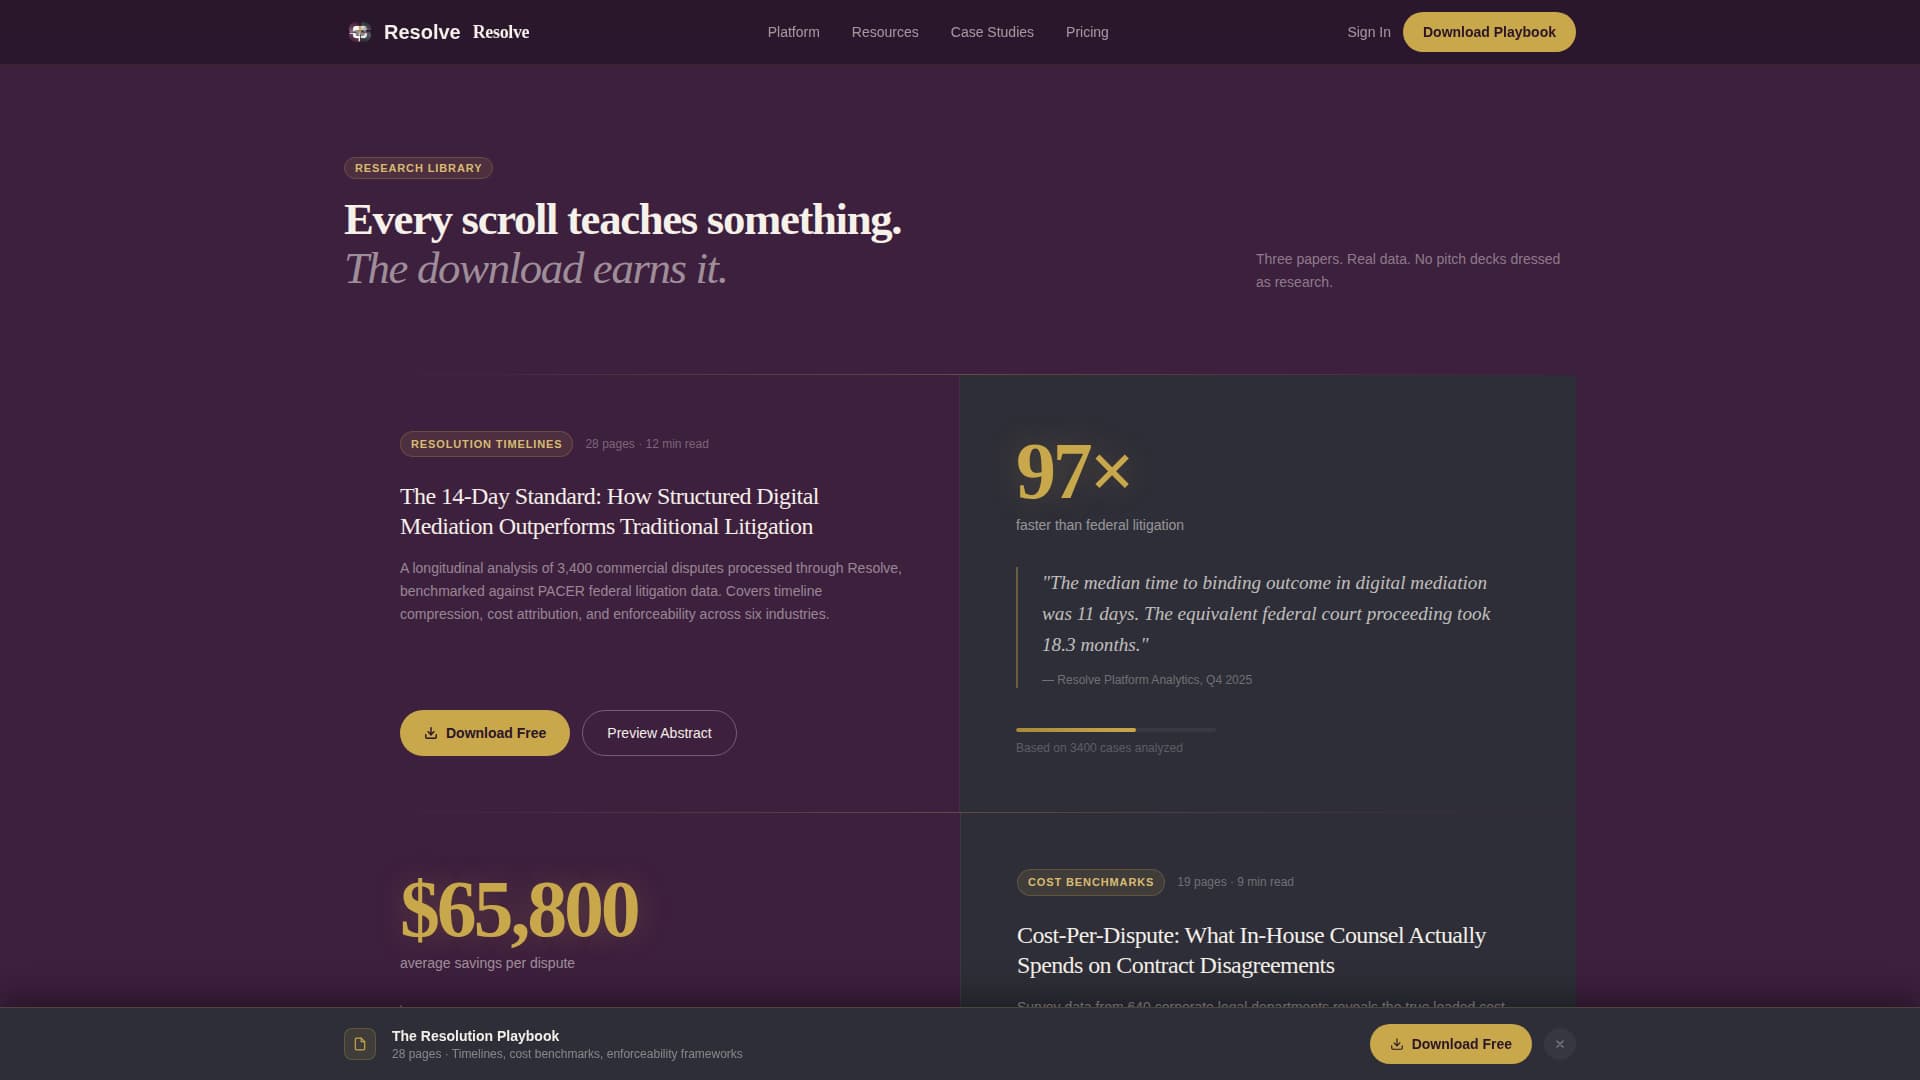Open the 14-Day Standard paper title

click(x=608, y=510)
